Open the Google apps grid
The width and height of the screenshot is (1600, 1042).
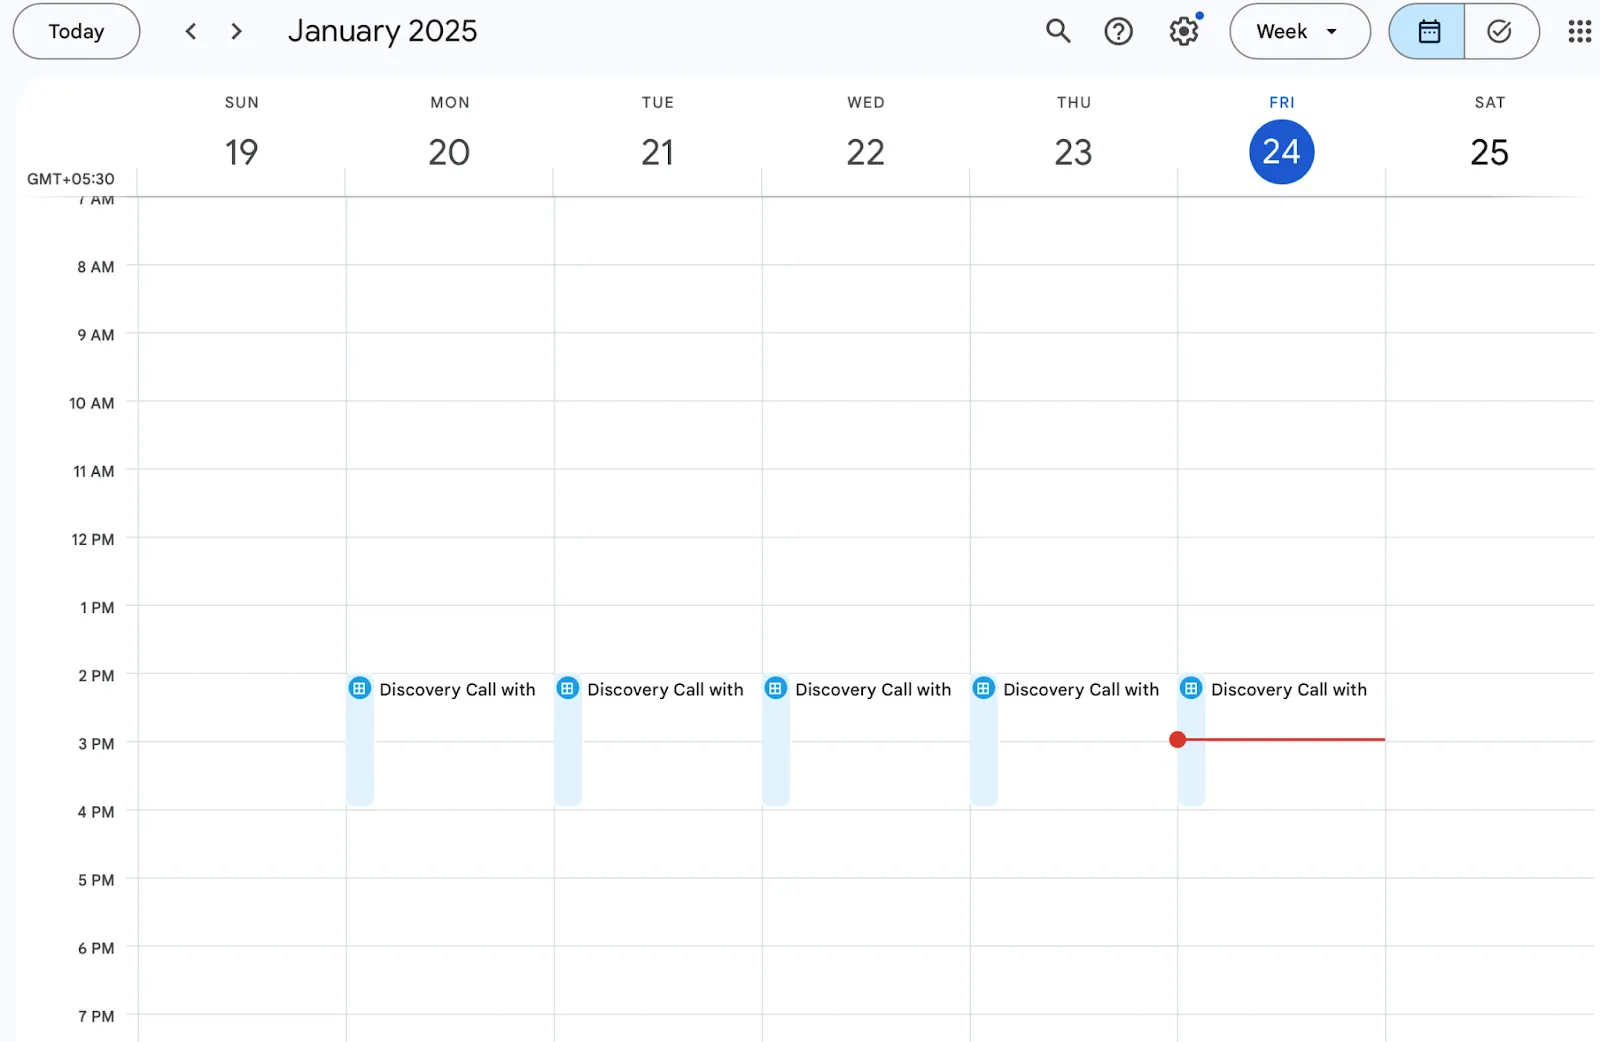click(x=1579, y=31)
